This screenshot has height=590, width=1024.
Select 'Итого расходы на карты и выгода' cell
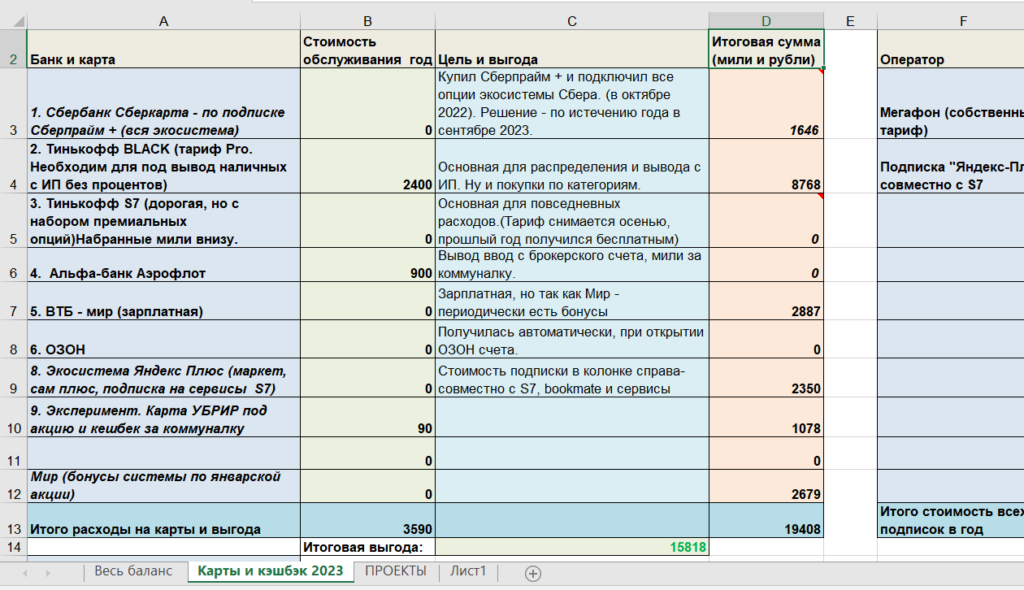[x=163, y=520]
